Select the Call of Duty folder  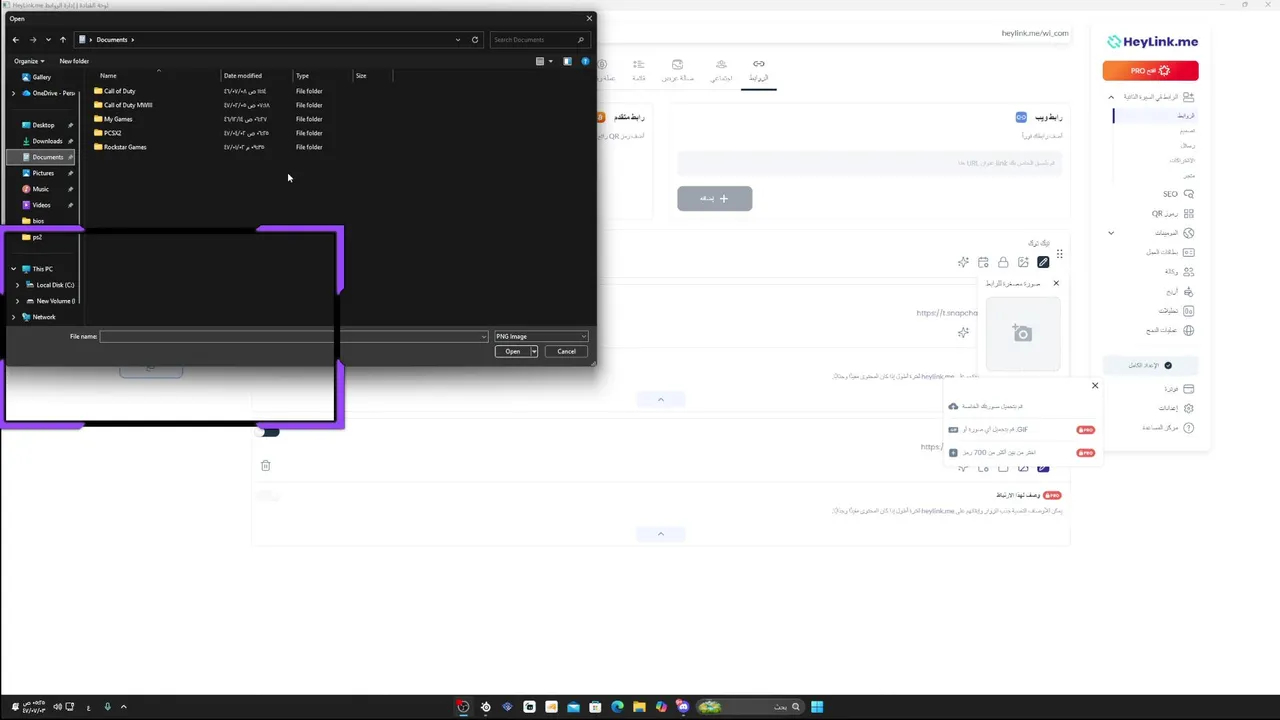point(119,91)
